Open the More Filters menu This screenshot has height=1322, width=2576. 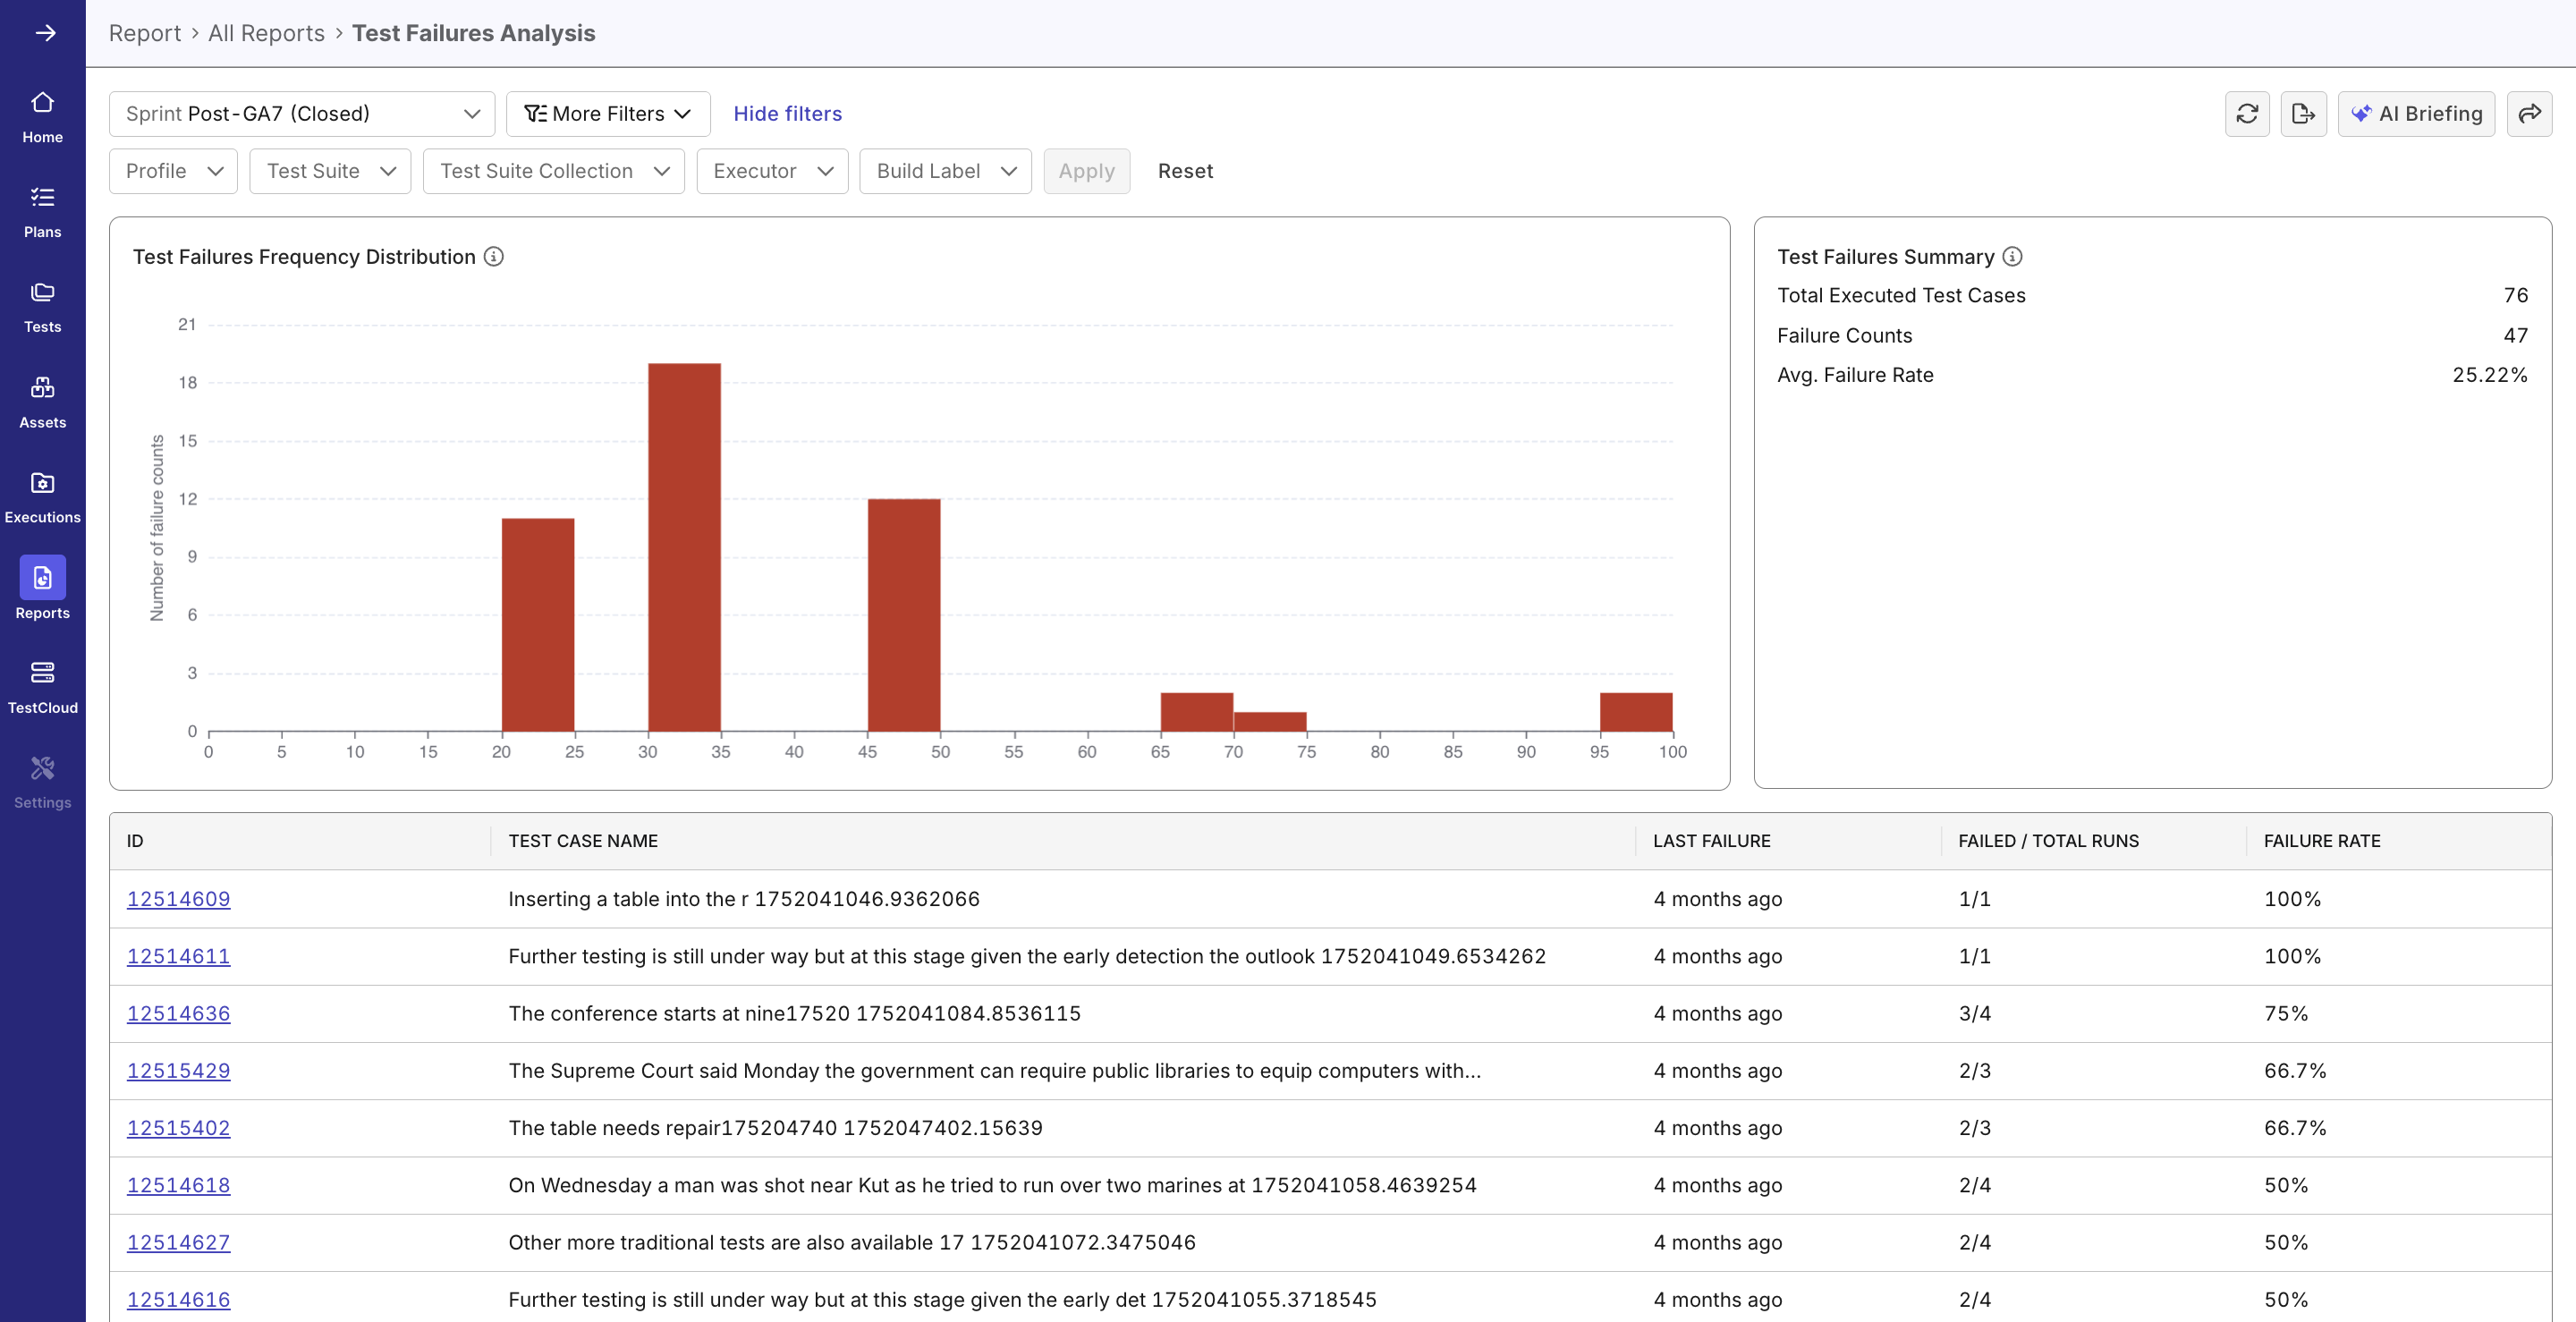[x=607, y=113]
